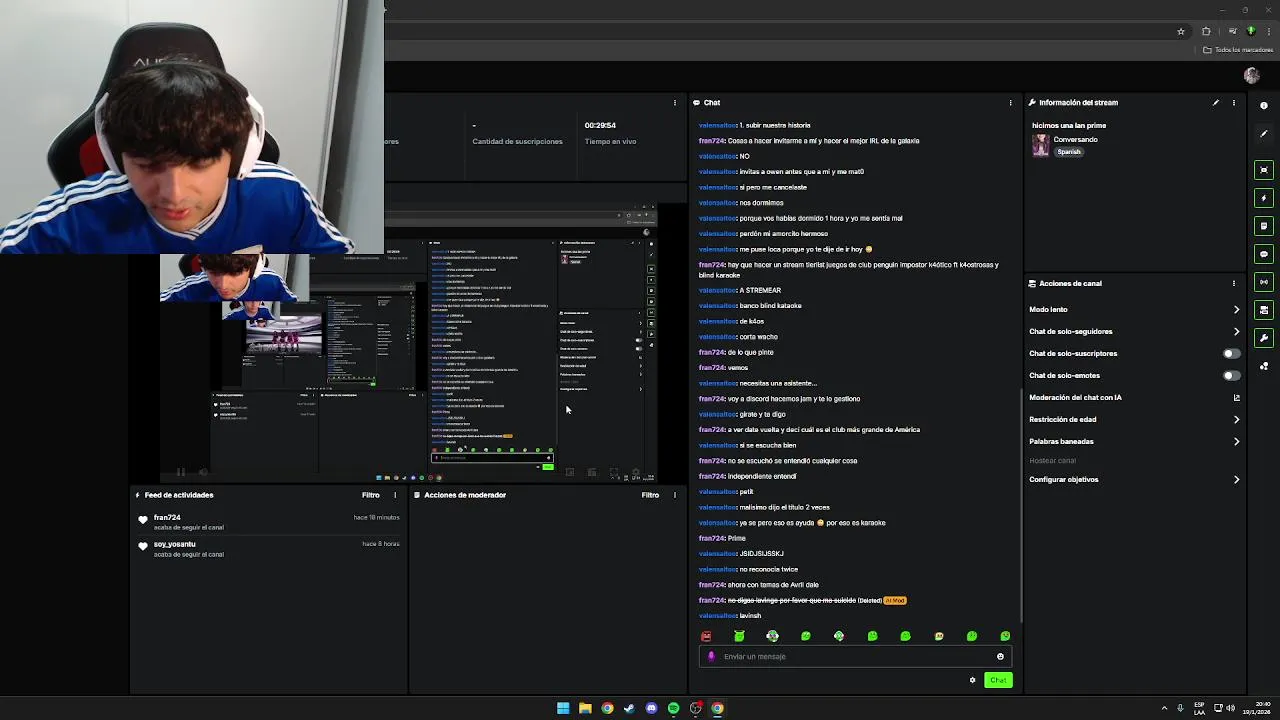Open chat settings gear beside Chat button
The height and width of the screenshot is (720, 1280).
(972, 680)
